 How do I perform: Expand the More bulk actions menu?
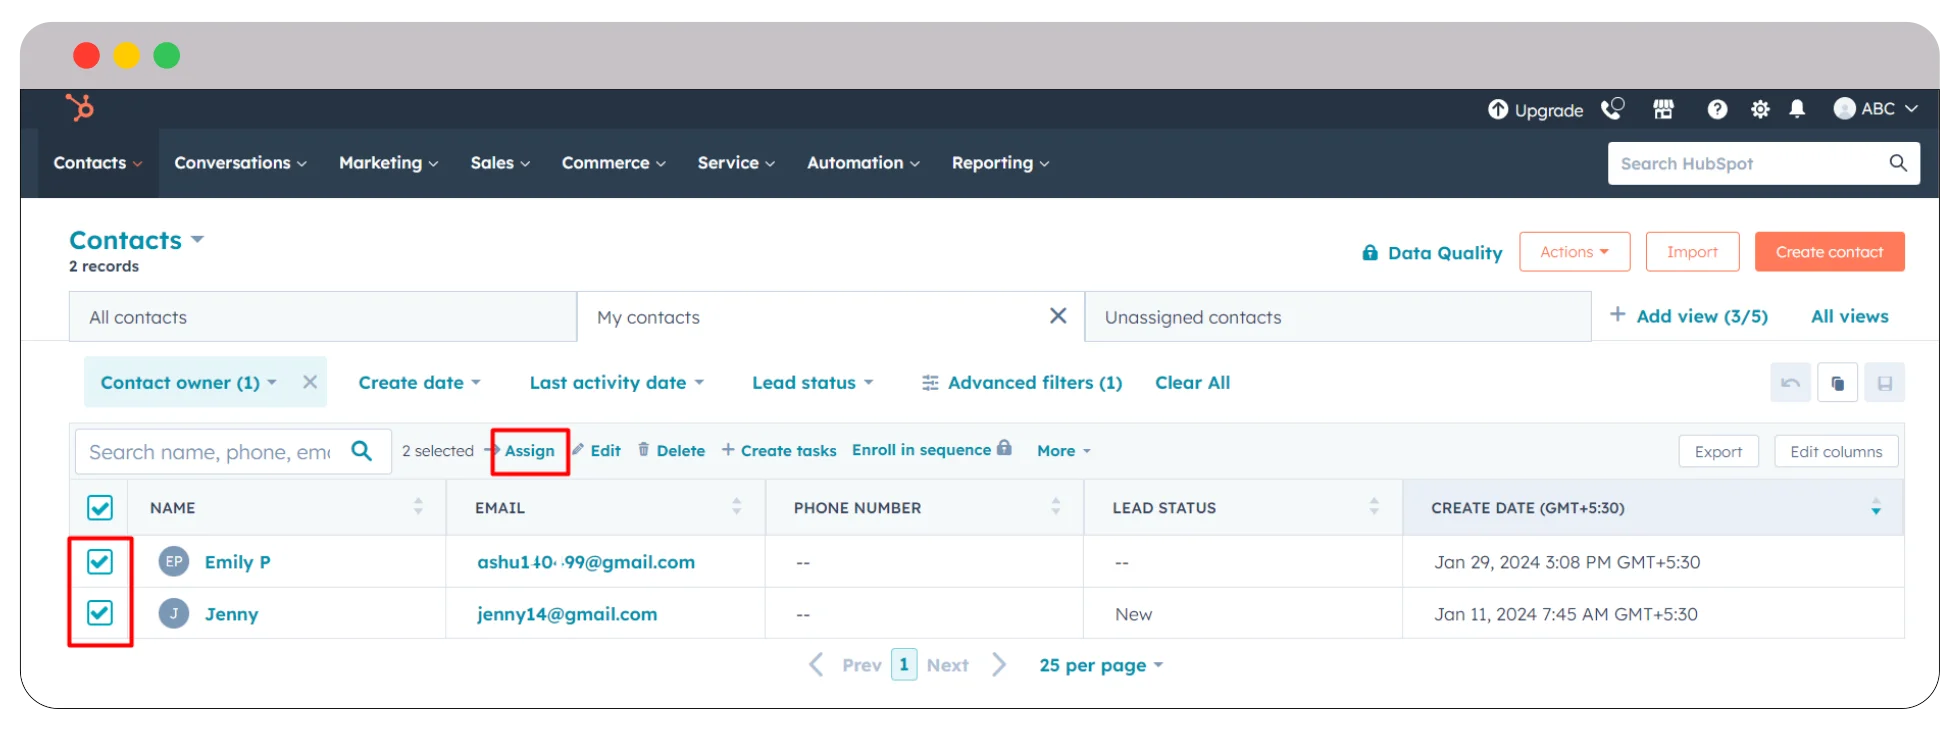(1063, 451)
